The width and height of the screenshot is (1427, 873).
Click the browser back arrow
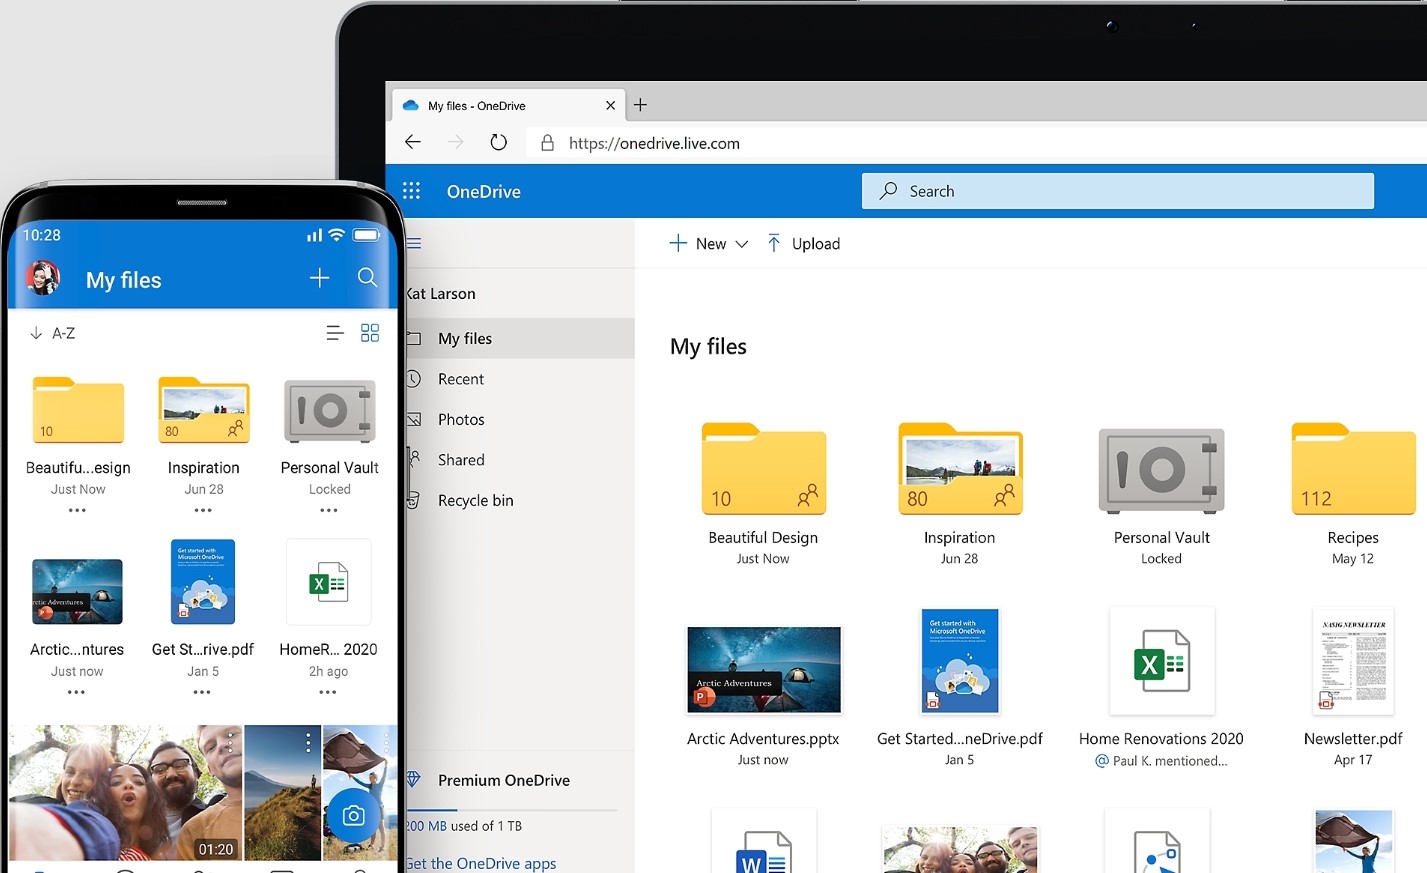pos(413,142)
